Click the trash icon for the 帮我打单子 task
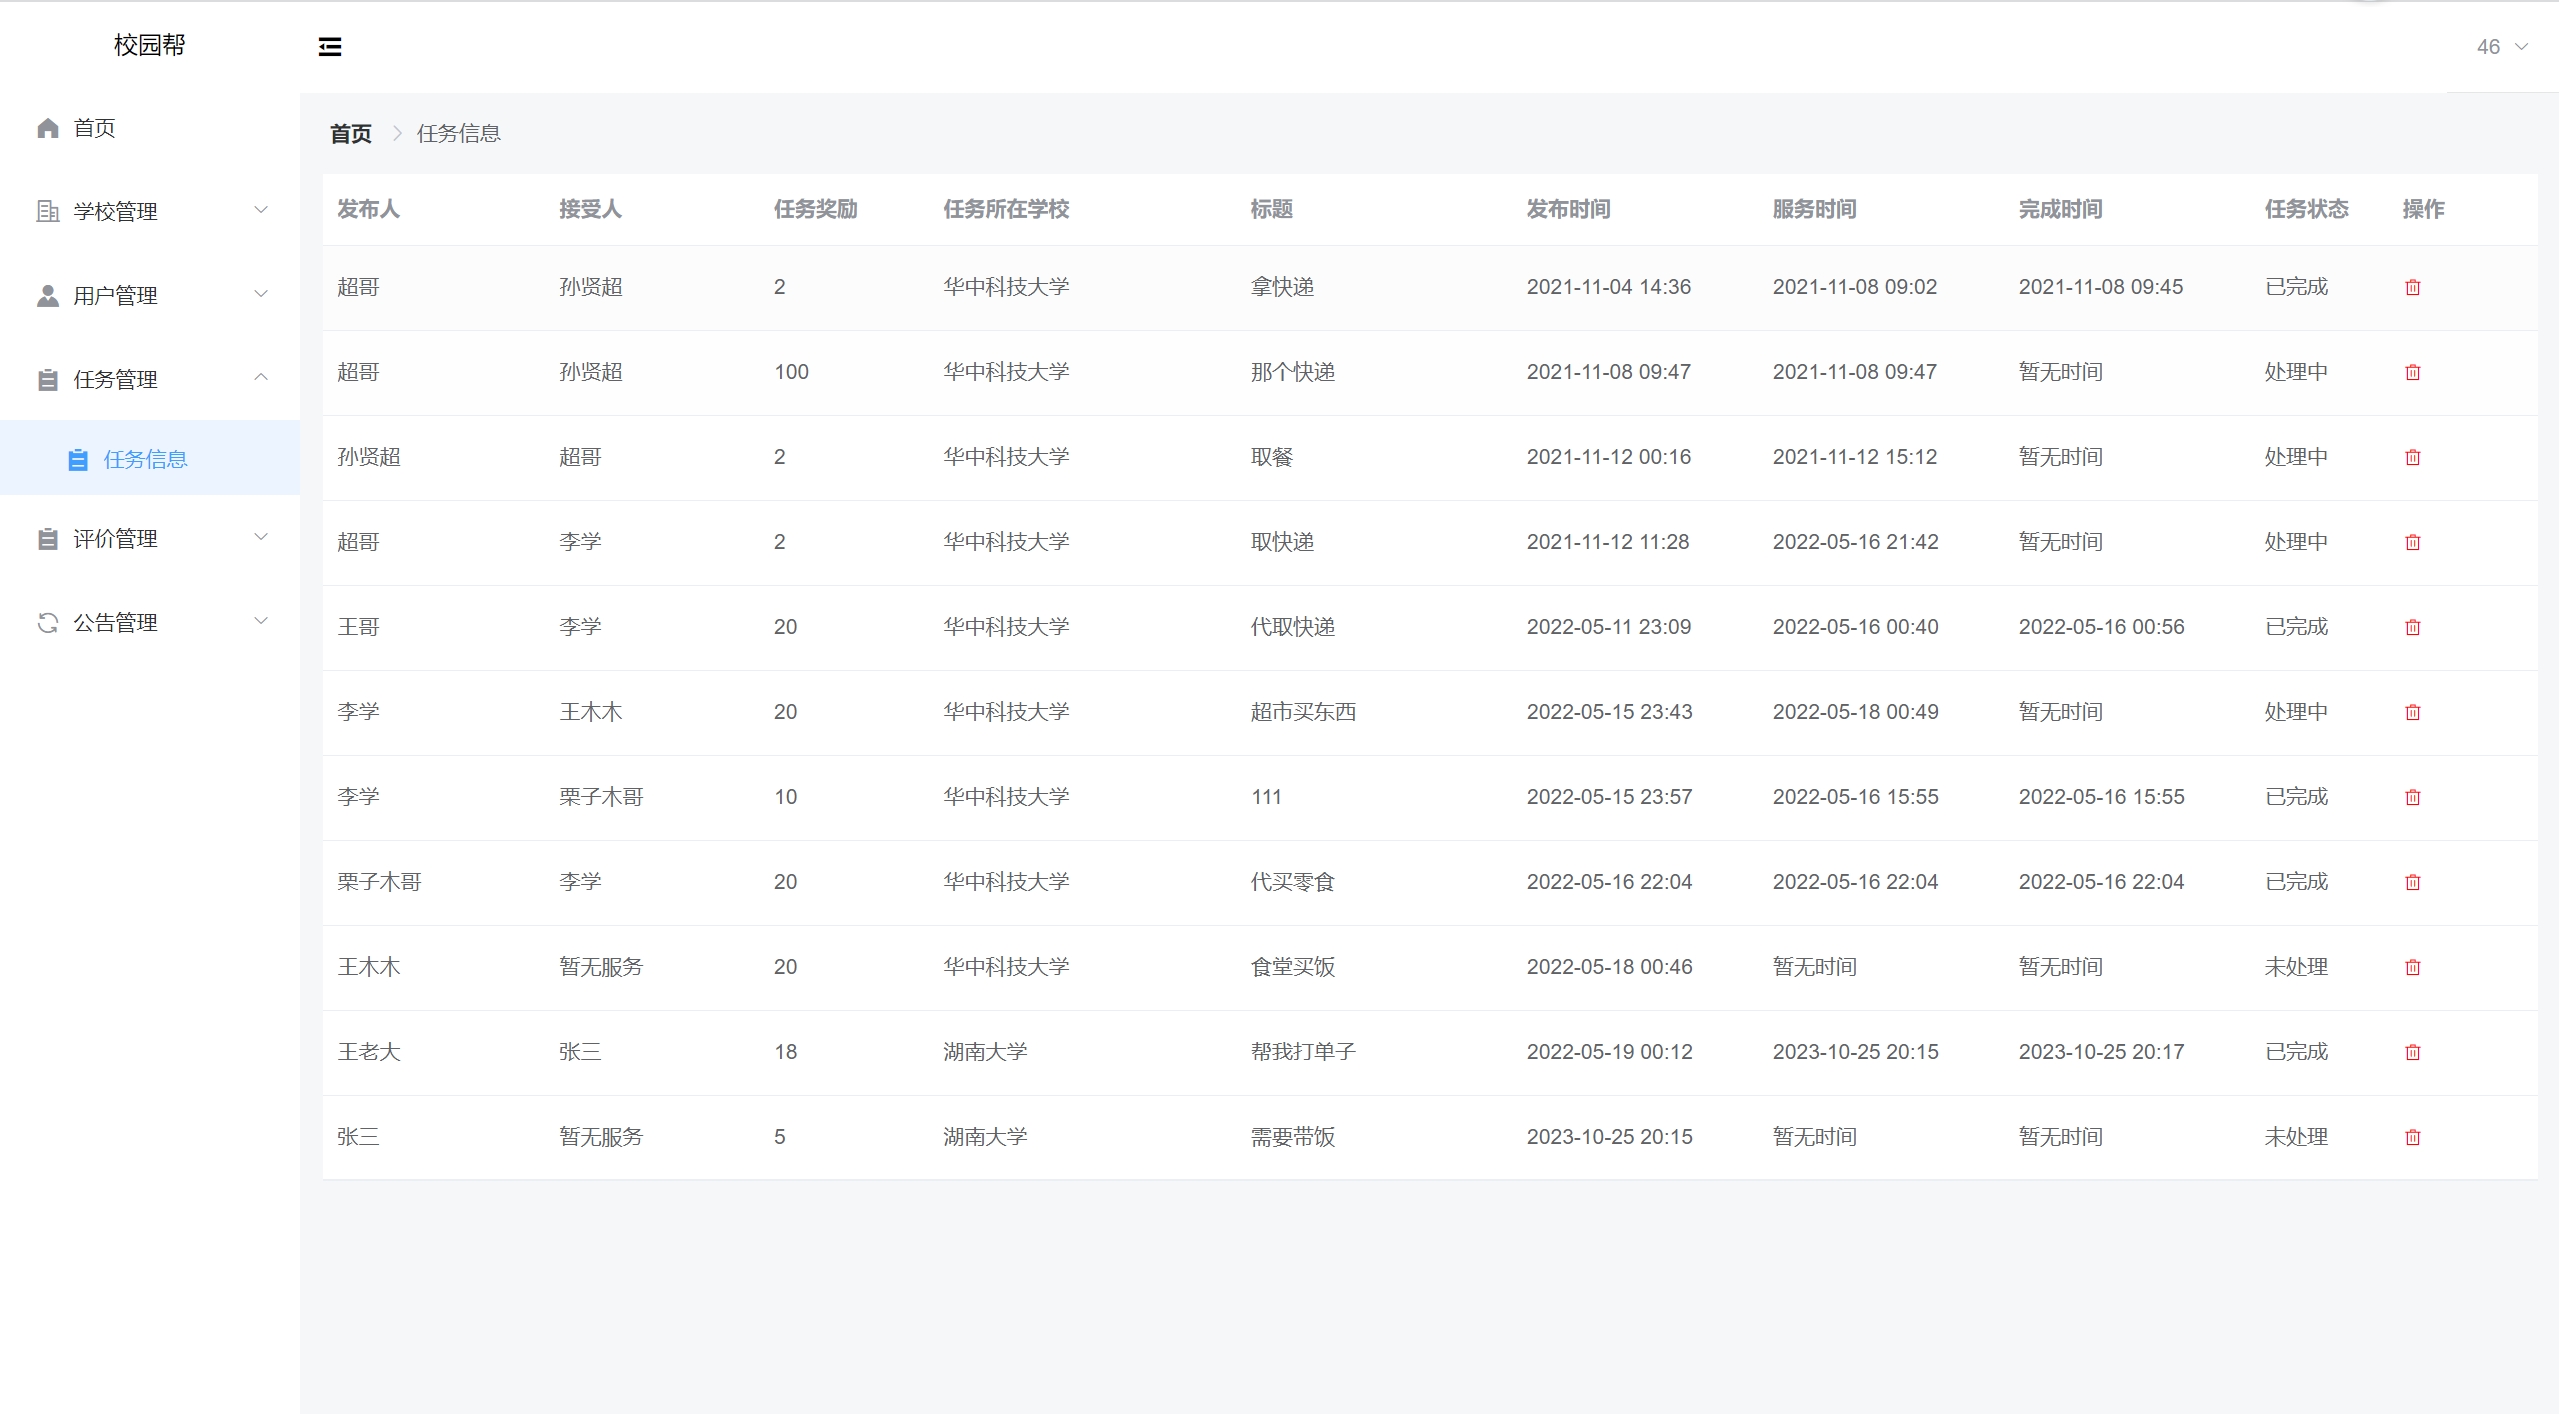Image resolution: width=2559 pixels, height=1414 pixels. click(2412, 1053)
